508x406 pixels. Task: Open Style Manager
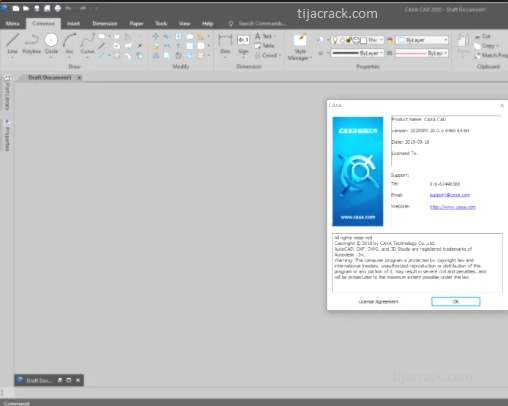pyautogui.click(x=300, y=47)
